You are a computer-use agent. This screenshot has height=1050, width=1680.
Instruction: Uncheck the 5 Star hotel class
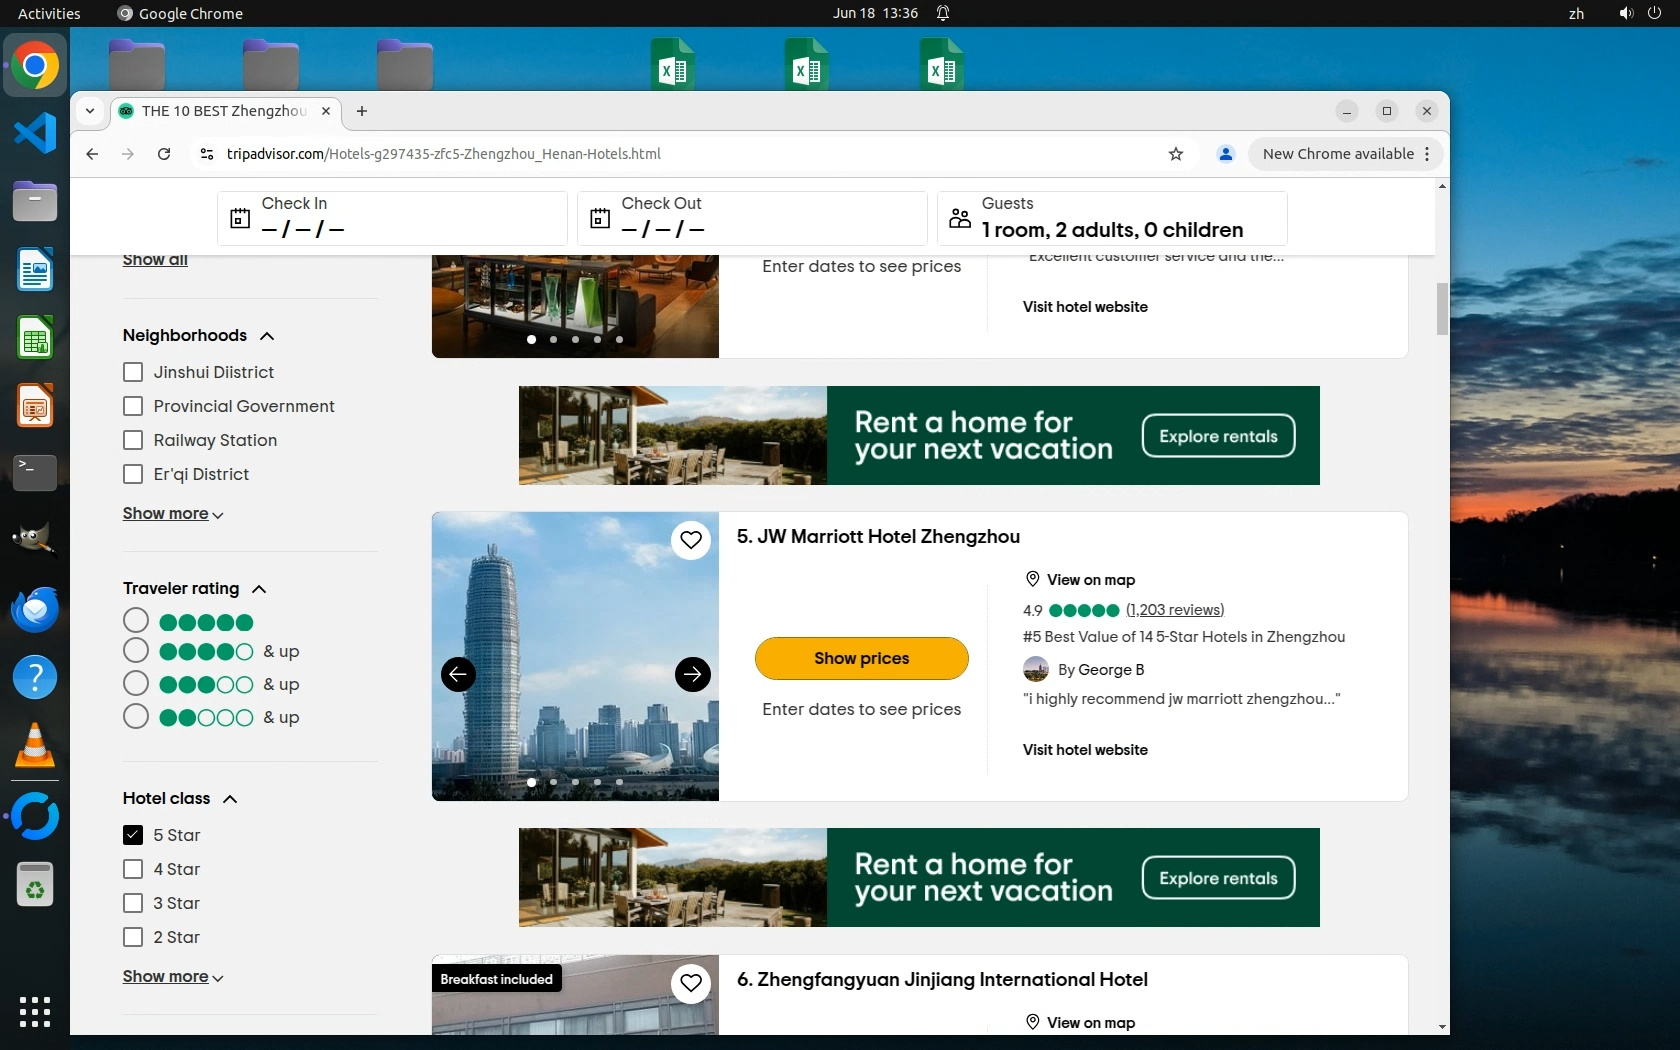[x=133, y=835]
